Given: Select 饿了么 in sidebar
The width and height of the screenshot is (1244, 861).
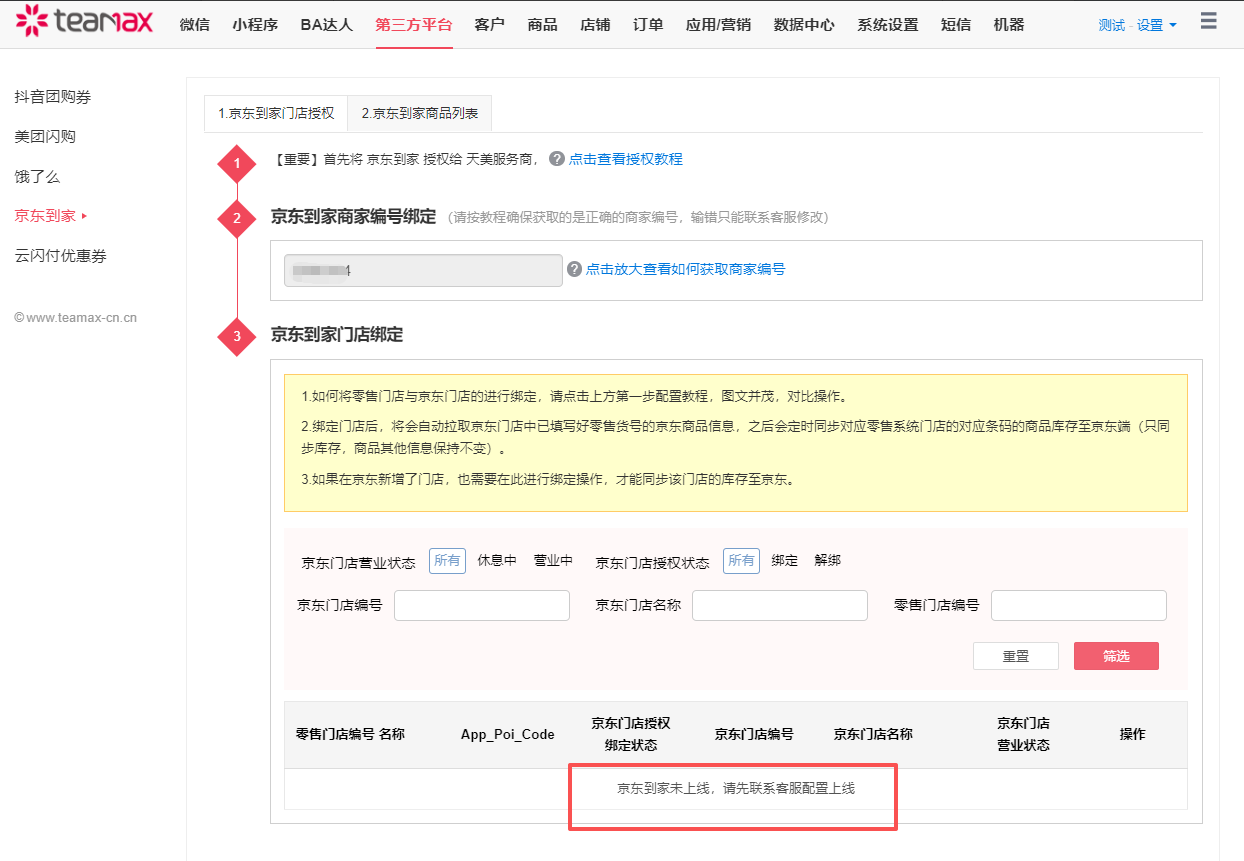Looking at the screenshot, I should click(x=37, y=177).
